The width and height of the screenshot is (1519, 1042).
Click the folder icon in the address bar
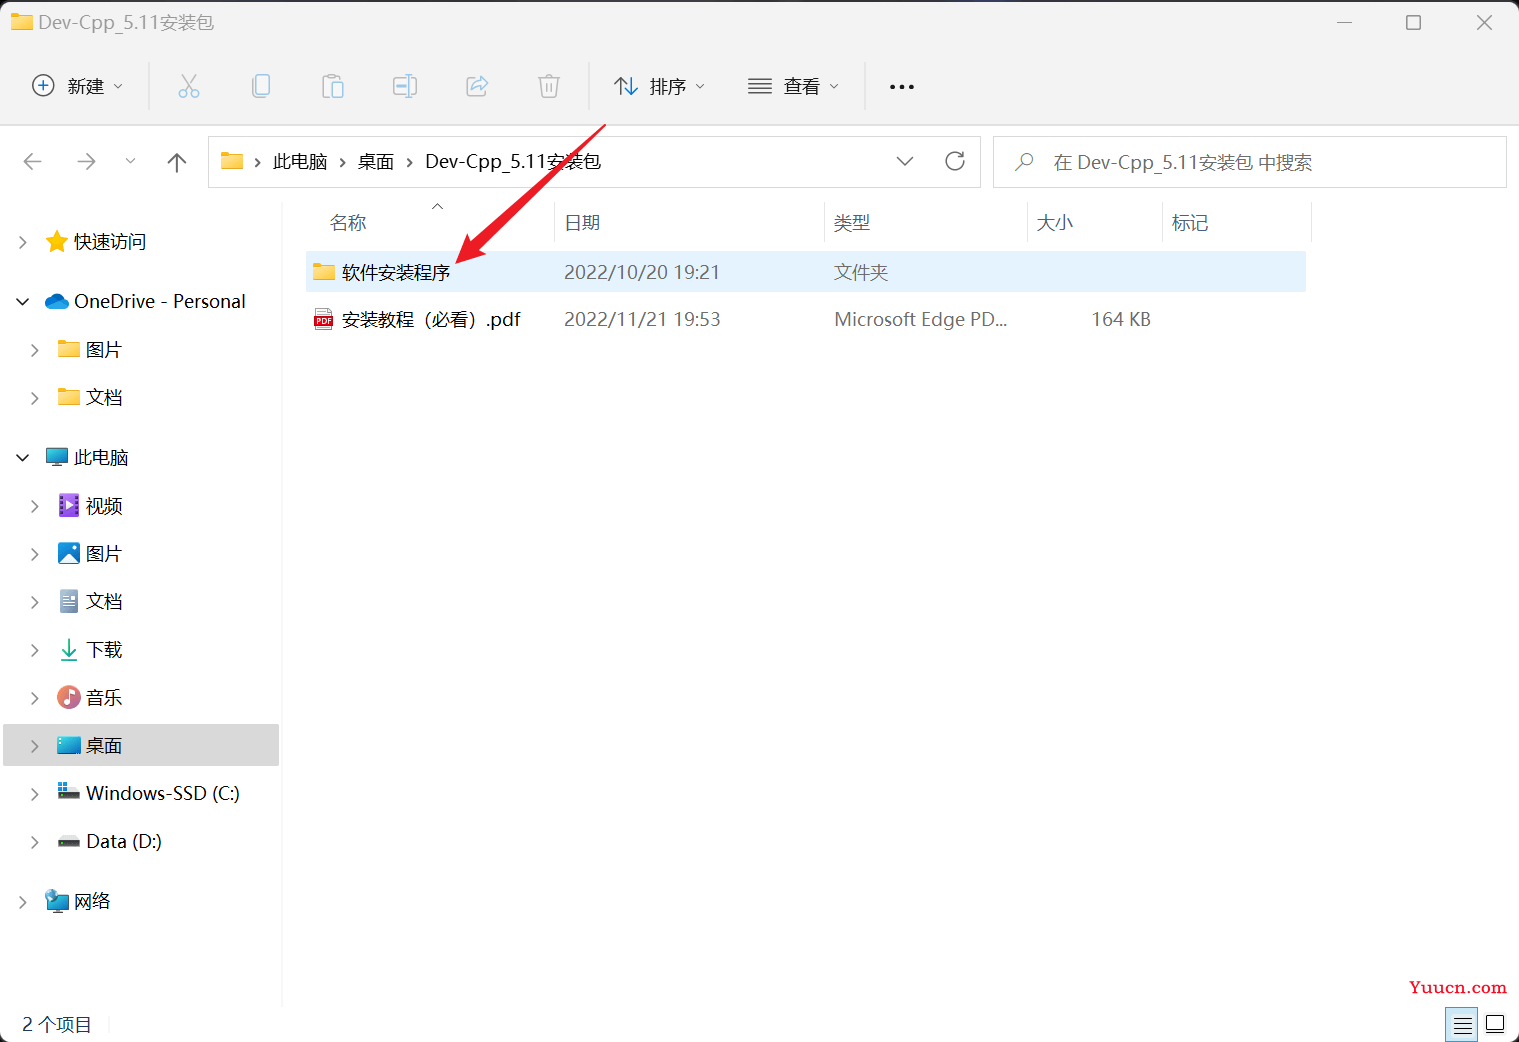[232, 161]
